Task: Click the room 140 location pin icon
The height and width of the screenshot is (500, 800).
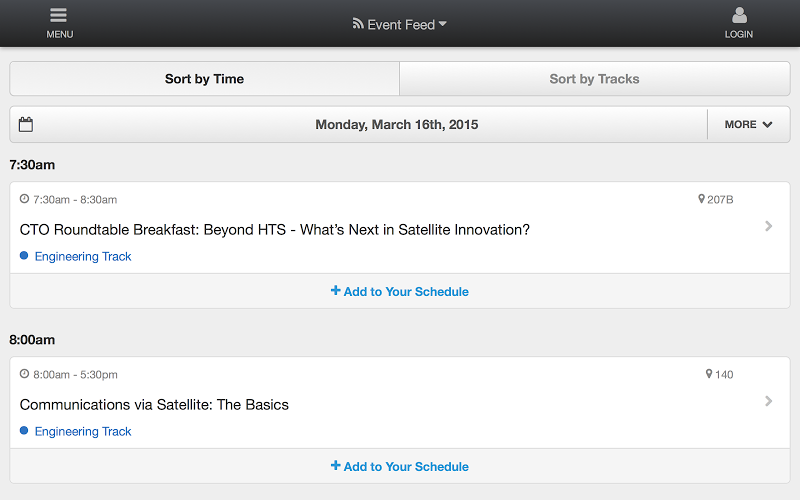Action: pos(709,374)
